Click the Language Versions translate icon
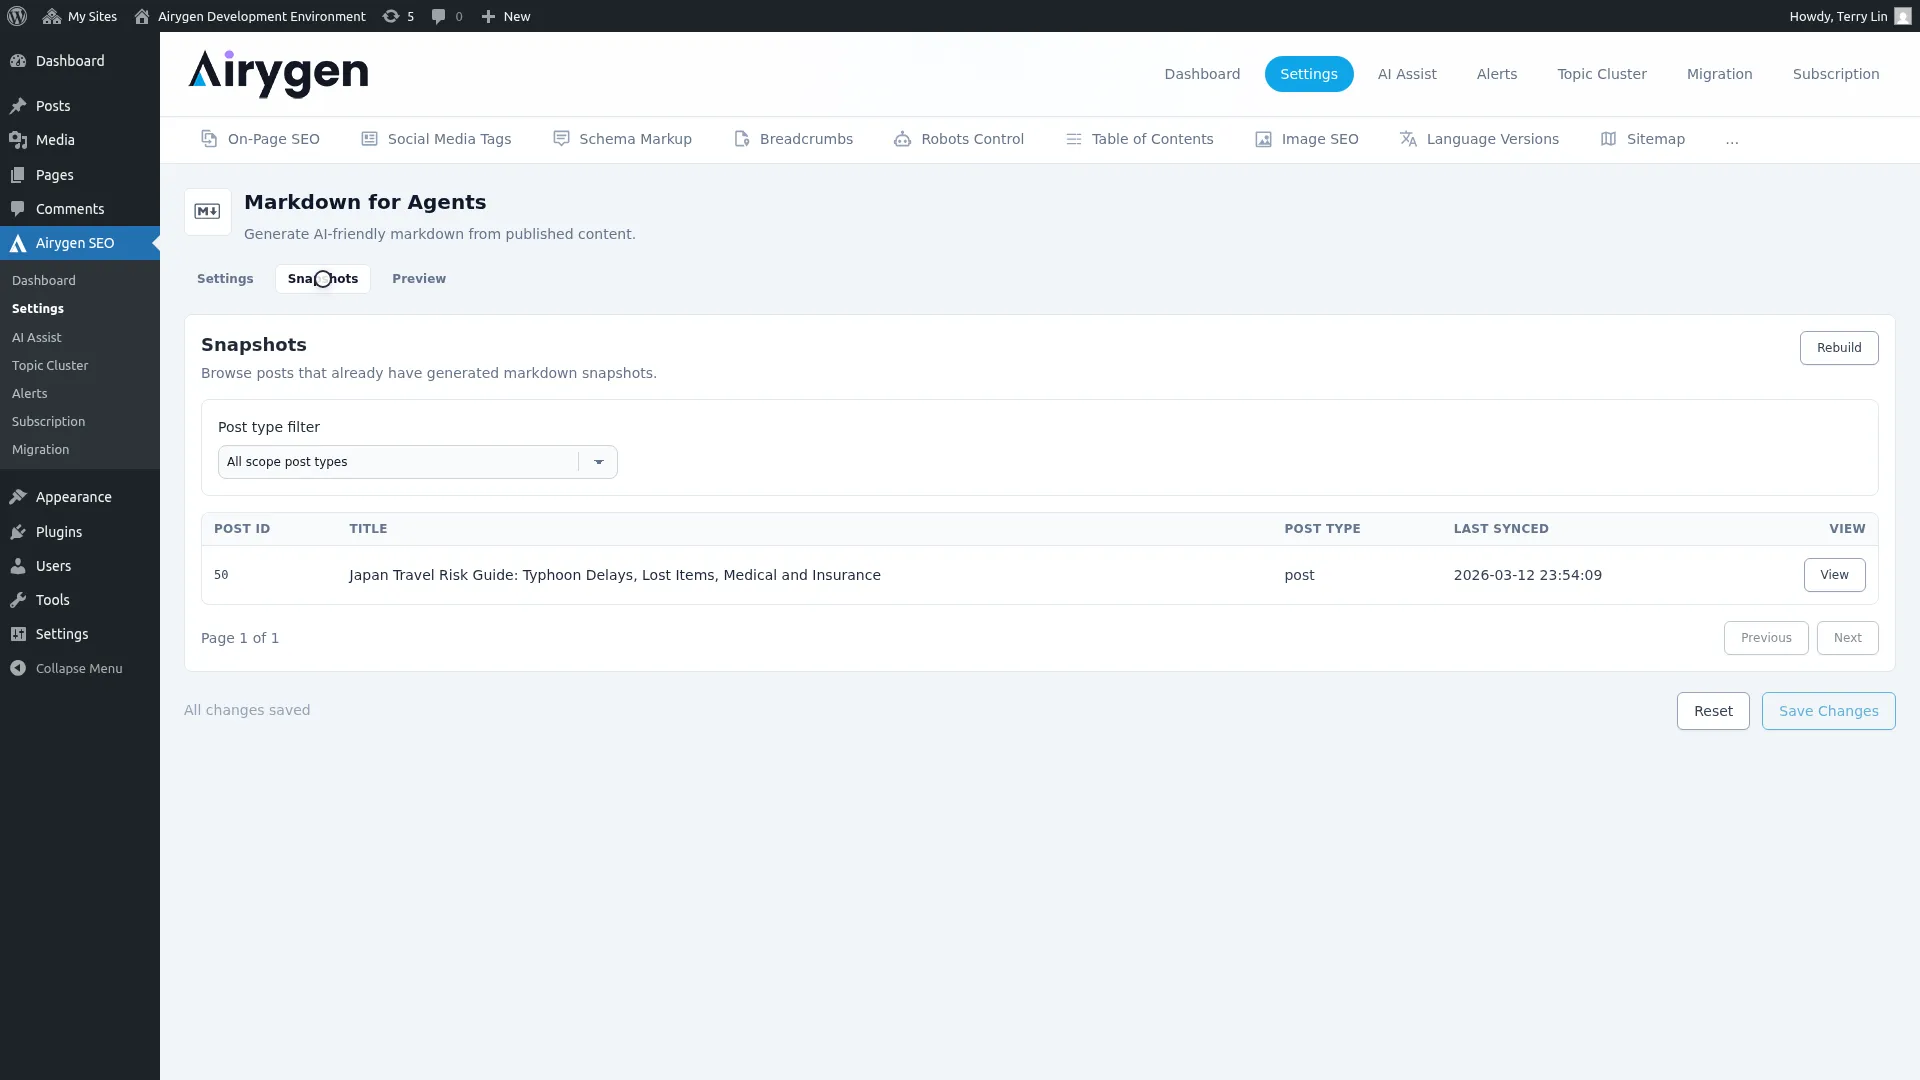The height and width of the screenshot is (1080, 1920). (x=1408, y=139)
